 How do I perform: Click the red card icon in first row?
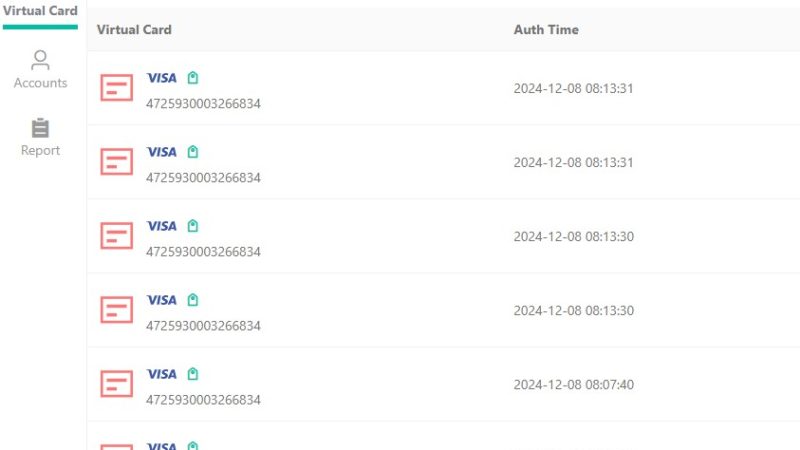(116, 87)
